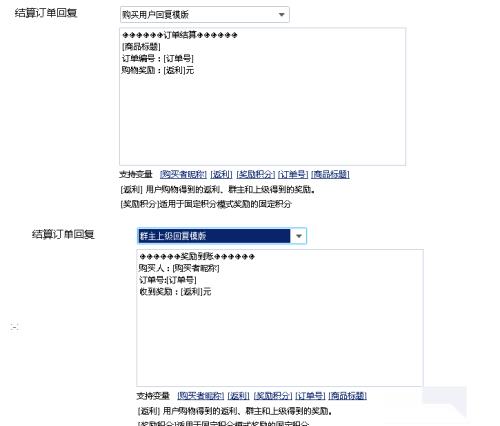
Task: Insert [商品标题] variable in the lower section
Action: click(348, 396)
